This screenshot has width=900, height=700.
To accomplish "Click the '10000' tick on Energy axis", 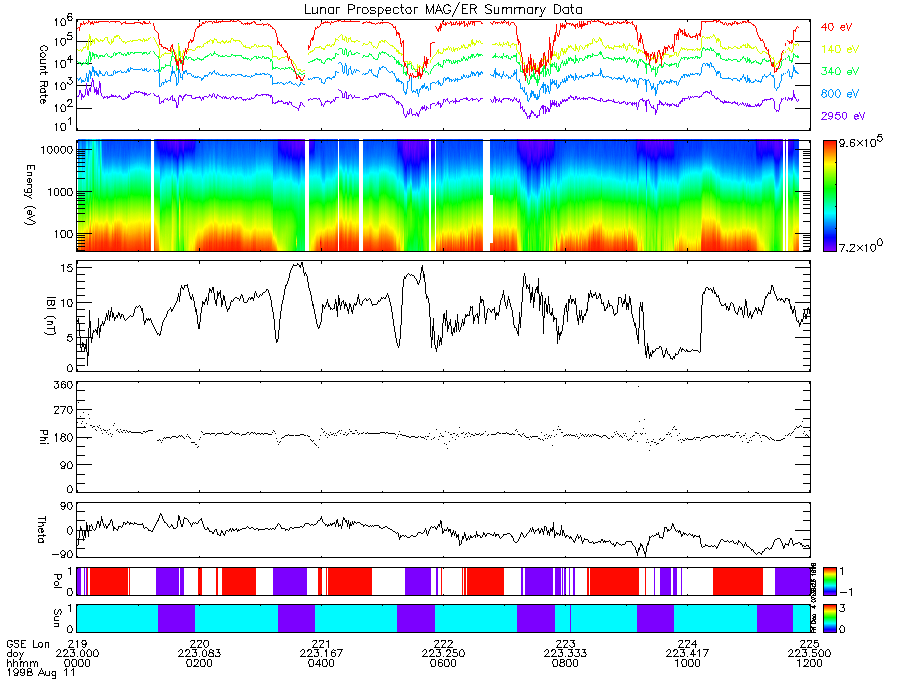I will tap(59, 150).
